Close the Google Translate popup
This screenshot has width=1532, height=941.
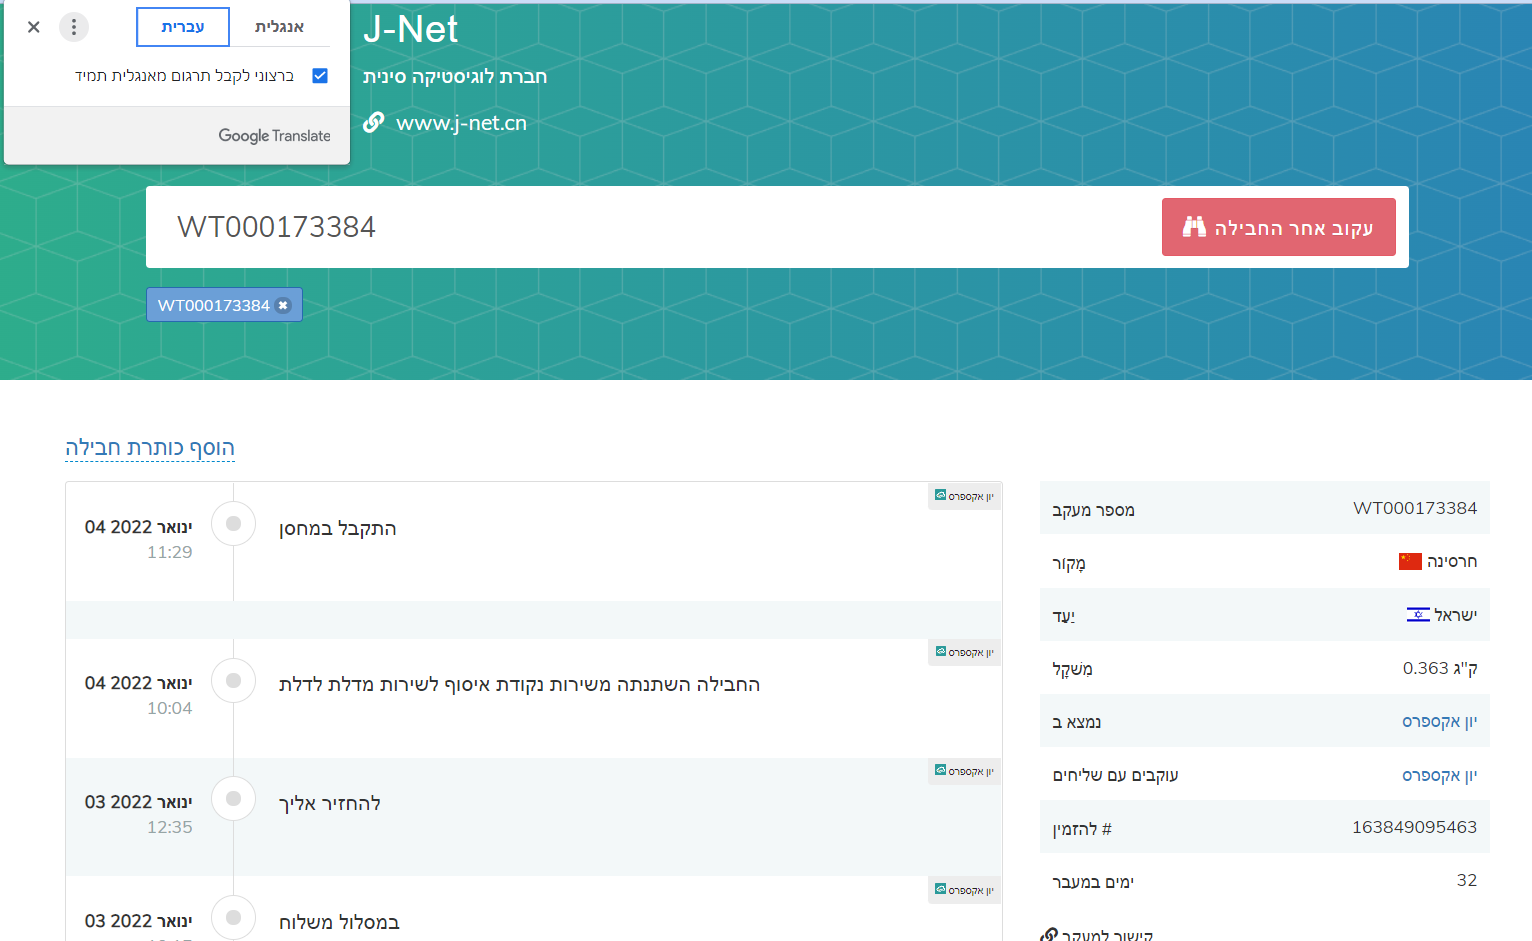[34, 27]
